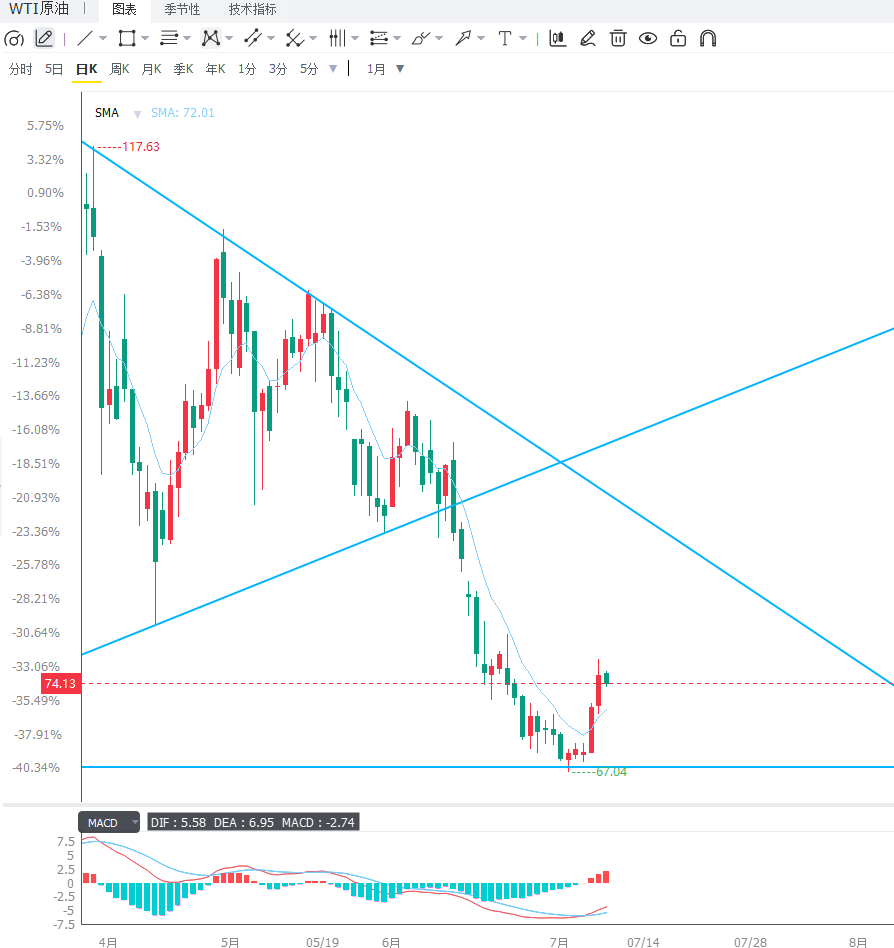This screenshot has width=894, height=948.
Task: Select the 分时 intraday view
Action: [x=21, y=69]
